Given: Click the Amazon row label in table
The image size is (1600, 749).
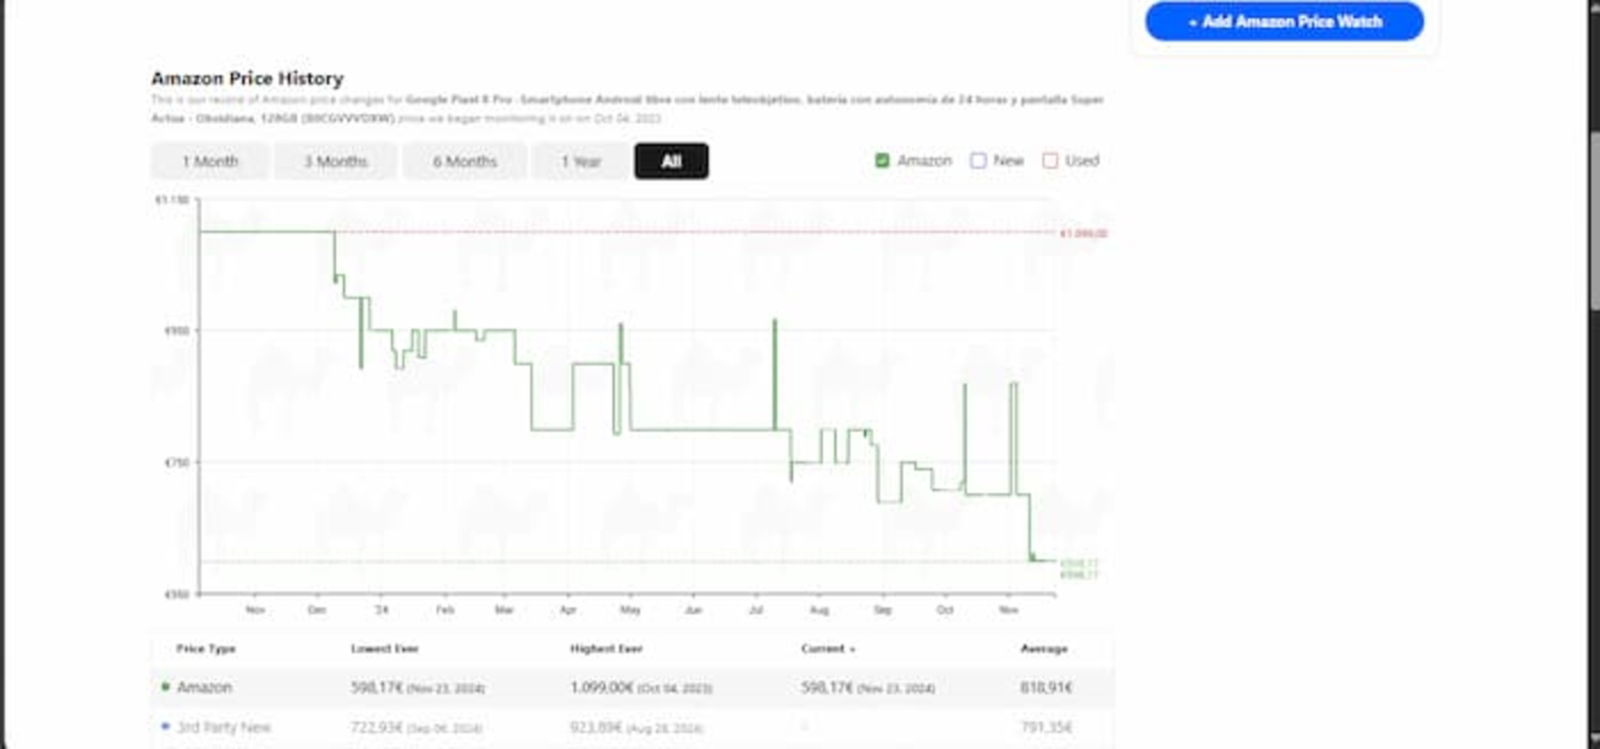Looking at the screenshot, I should [204, 687].
